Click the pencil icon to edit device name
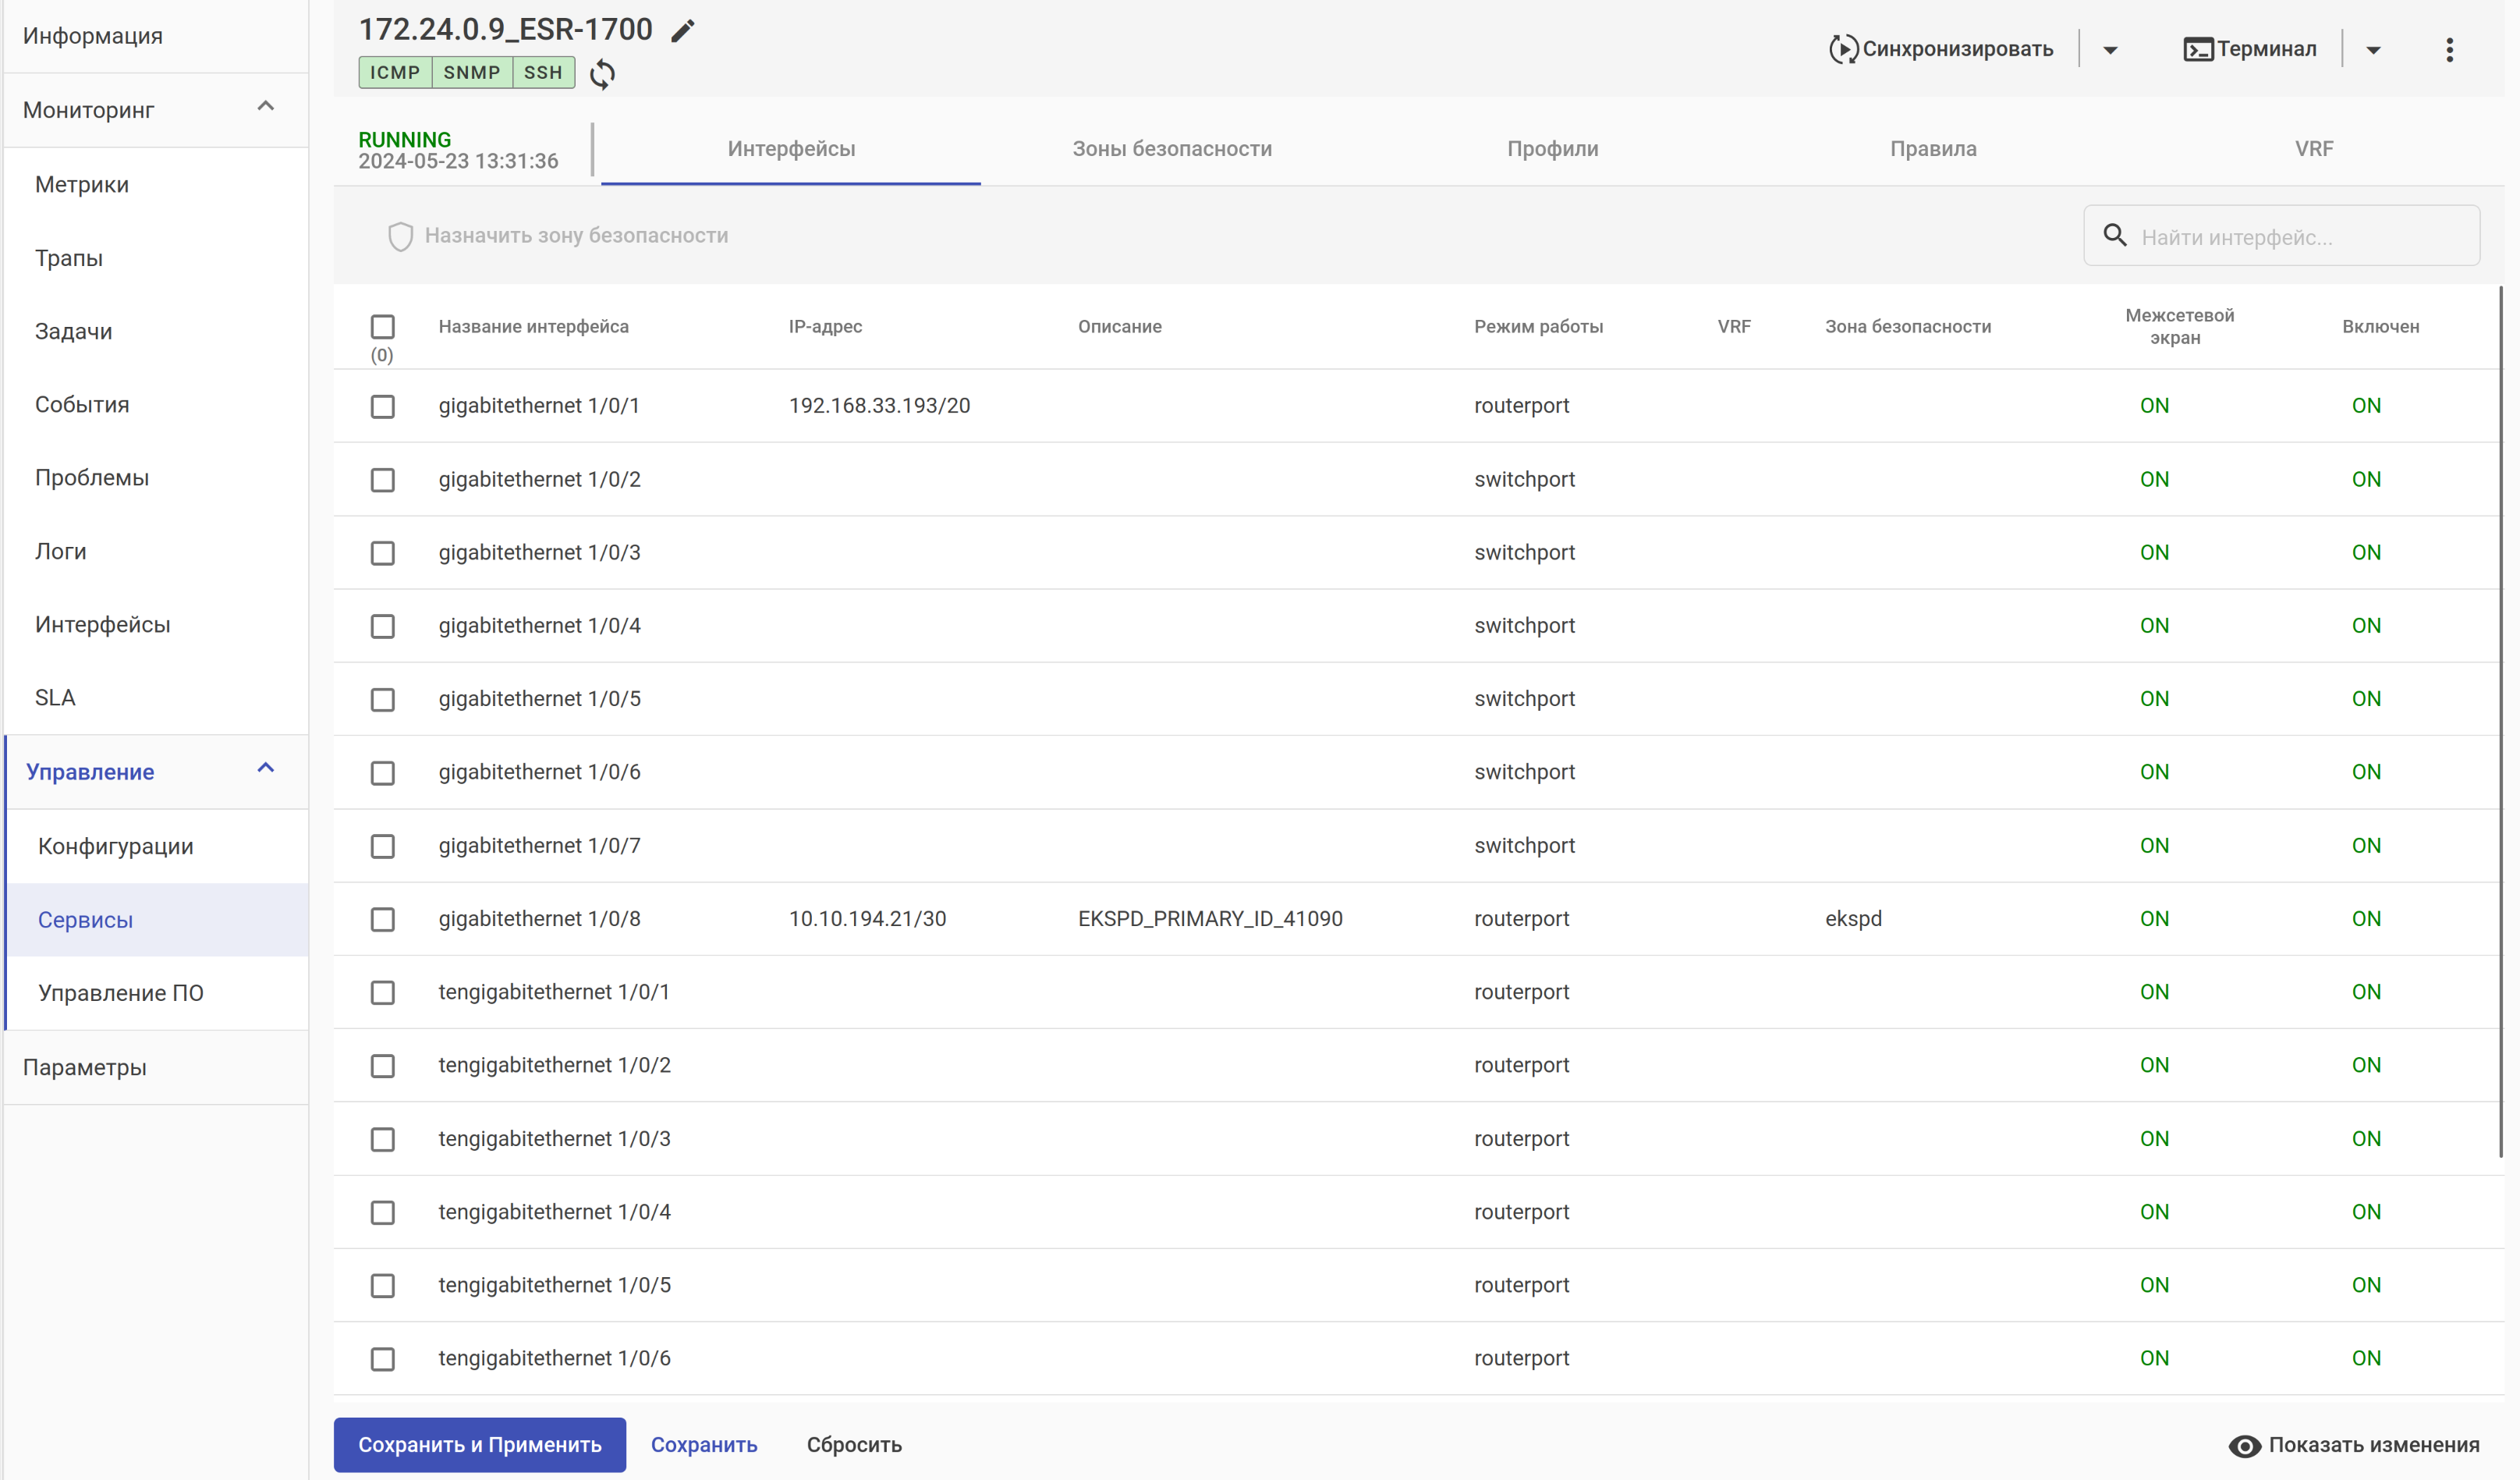 coord(682,31)
